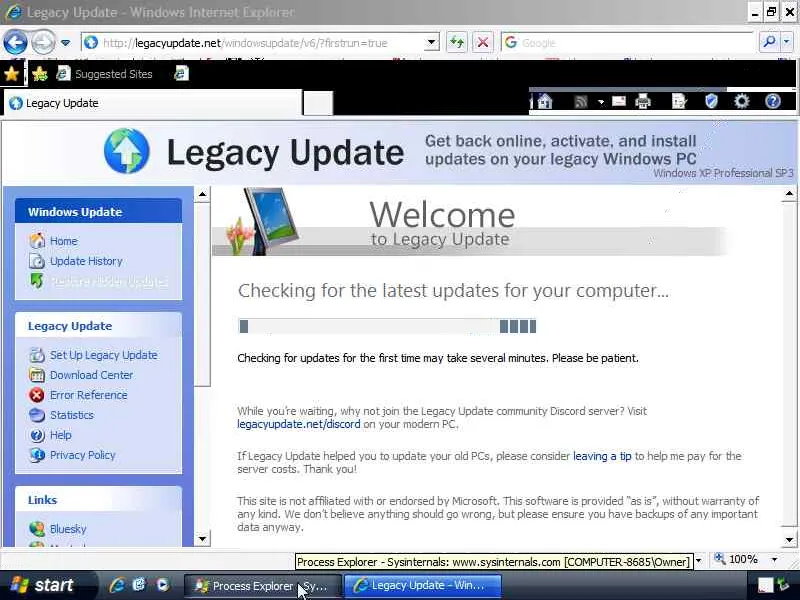
Task: Click the Download Center calendar icon
Action: point(37,375)
